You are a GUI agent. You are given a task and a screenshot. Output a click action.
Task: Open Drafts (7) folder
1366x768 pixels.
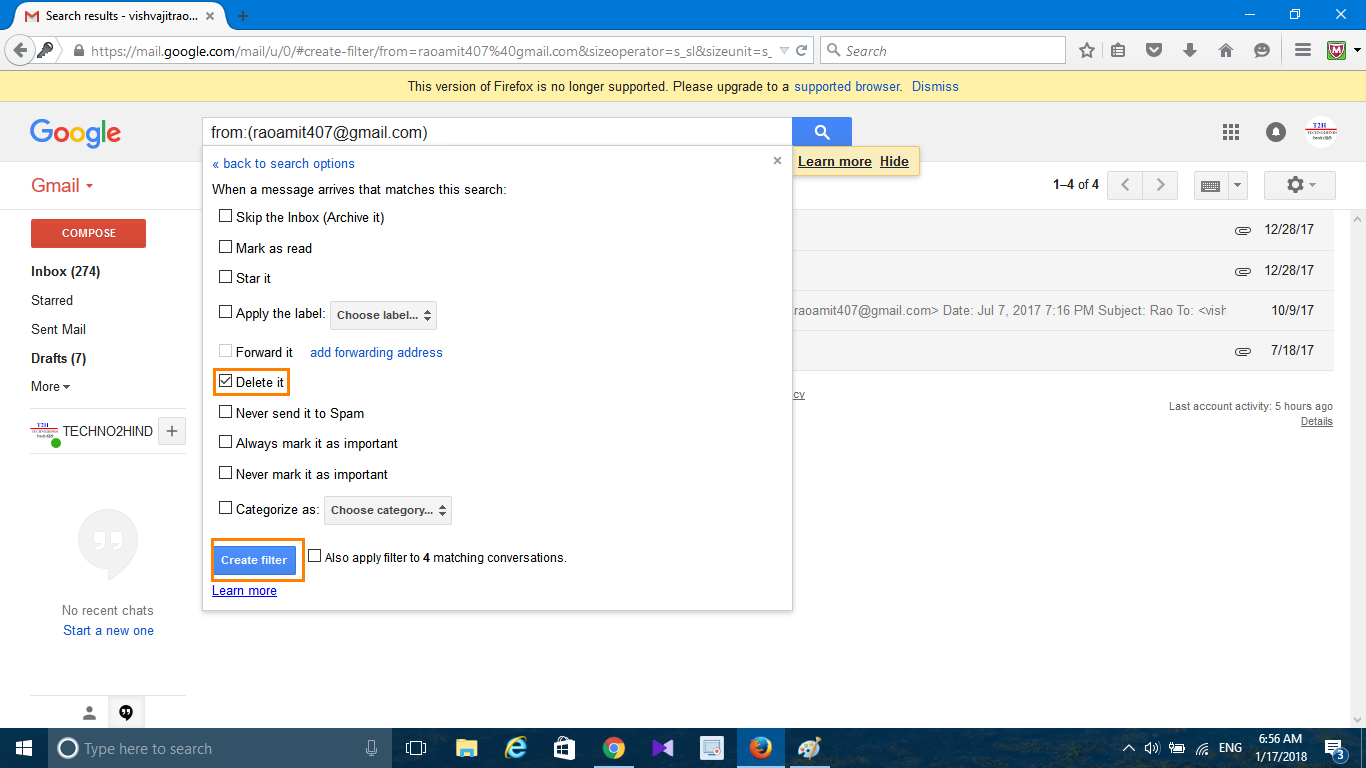[58, 358]
